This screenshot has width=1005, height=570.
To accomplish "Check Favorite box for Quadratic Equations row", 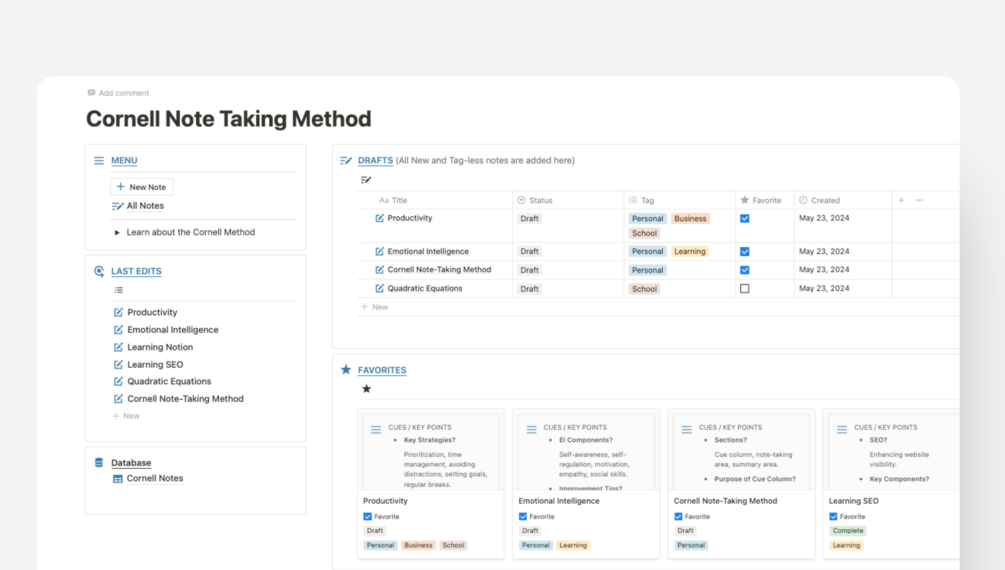I will click(x=744, y=288).
